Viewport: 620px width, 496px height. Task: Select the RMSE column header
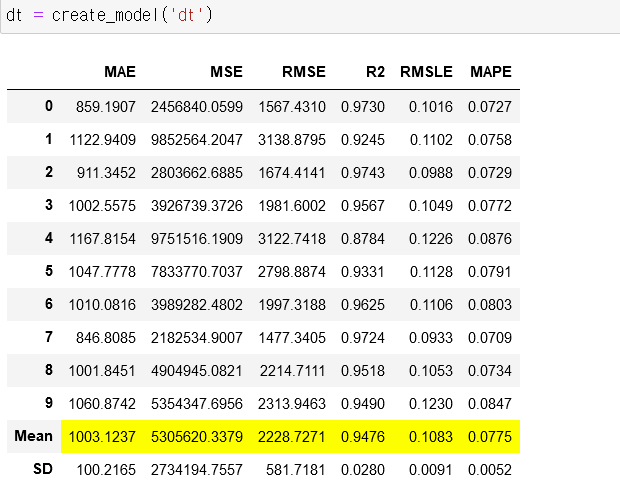click(304, 72)
